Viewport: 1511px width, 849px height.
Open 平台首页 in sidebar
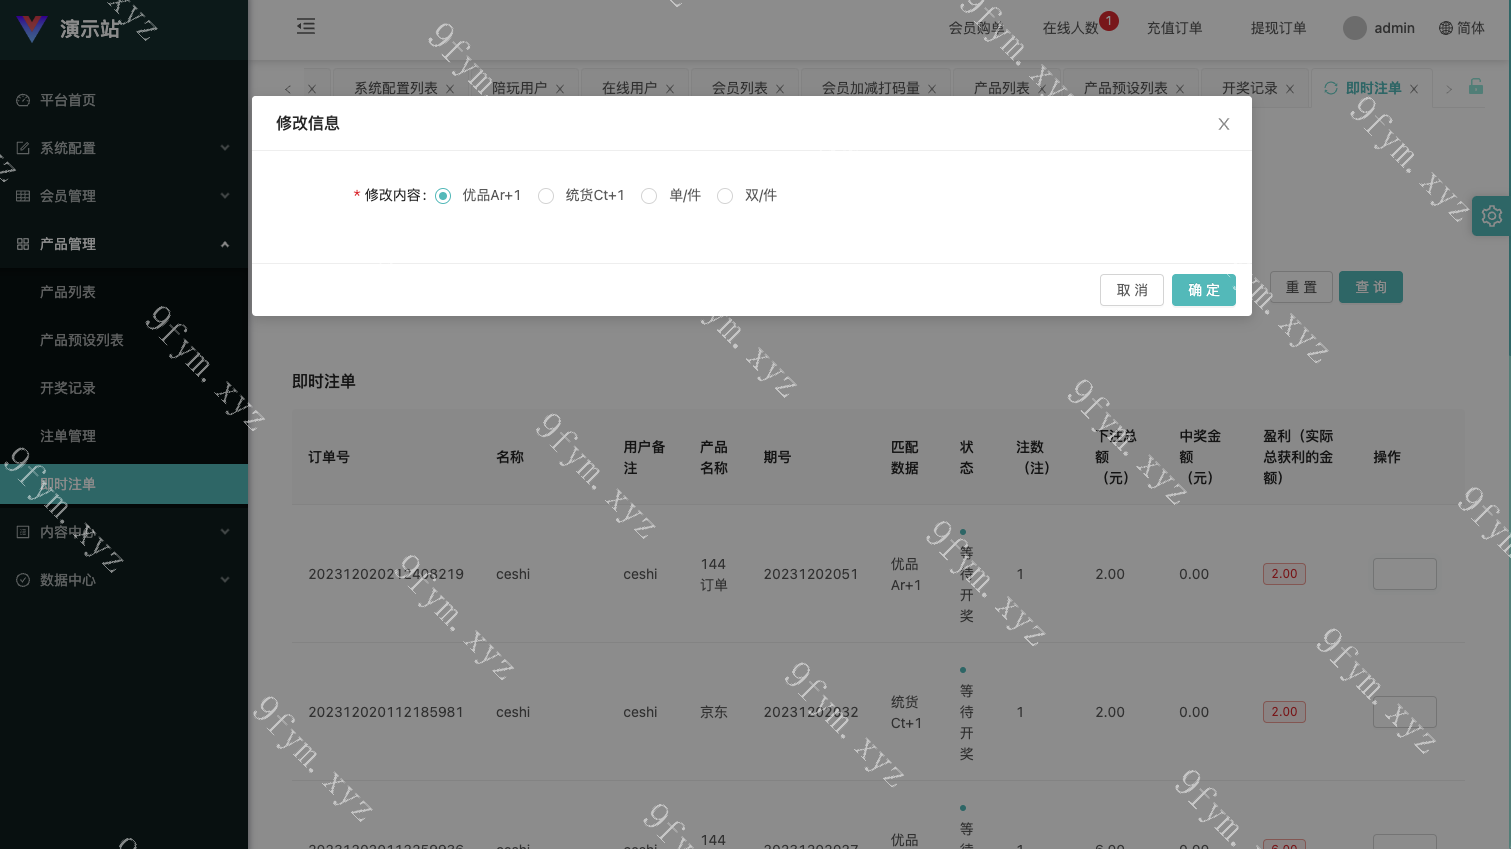click(x=124, y=100)
